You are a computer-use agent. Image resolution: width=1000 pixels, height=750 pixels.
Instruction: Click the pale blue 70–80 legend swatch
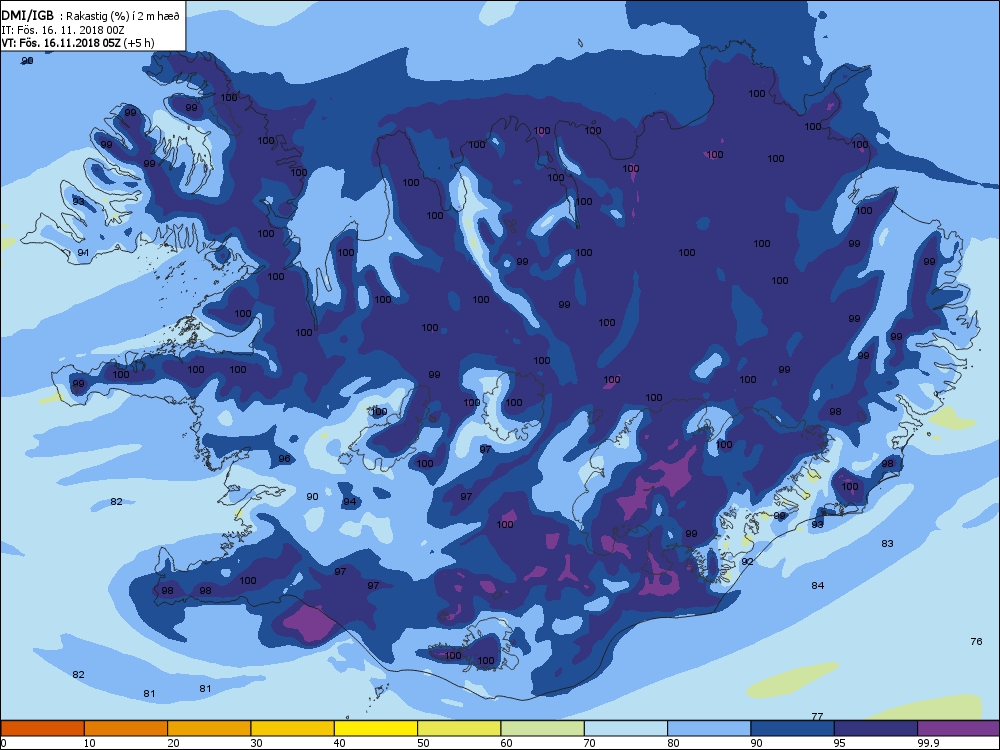[626, 728]
